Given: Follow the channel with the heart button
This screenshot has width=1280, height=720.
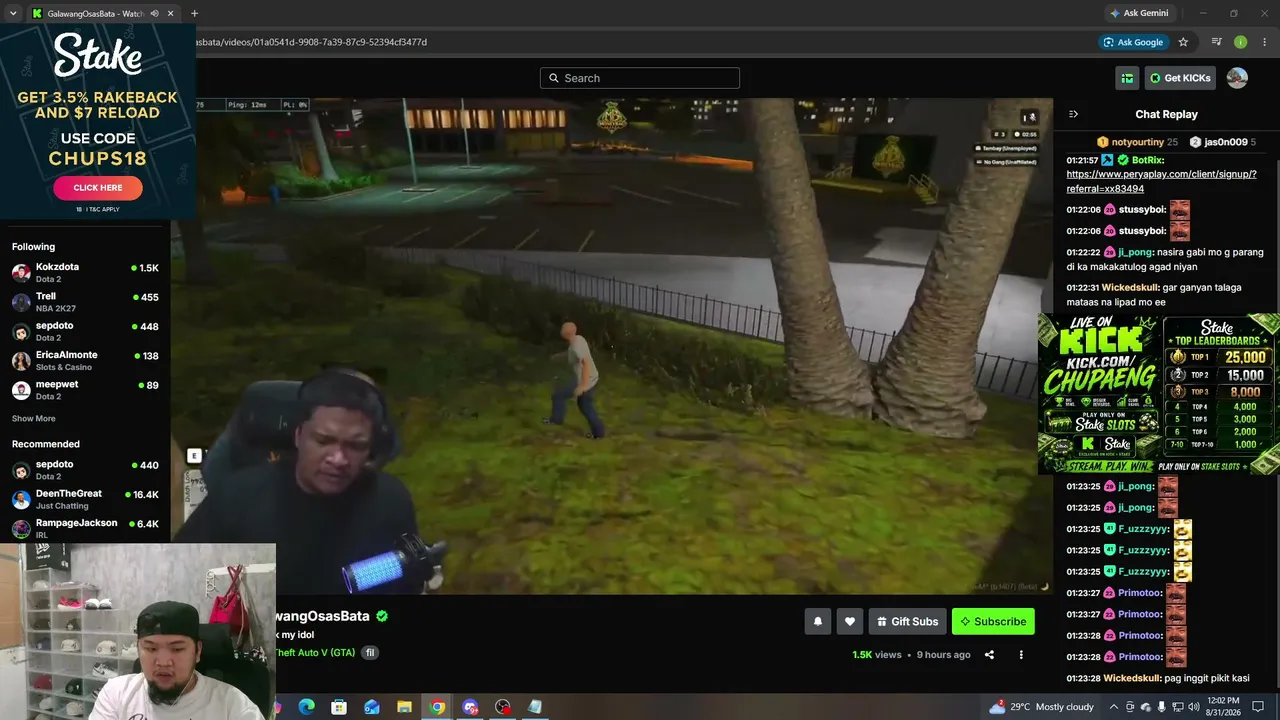Looking at the screenshot, I should pos(850,621).
